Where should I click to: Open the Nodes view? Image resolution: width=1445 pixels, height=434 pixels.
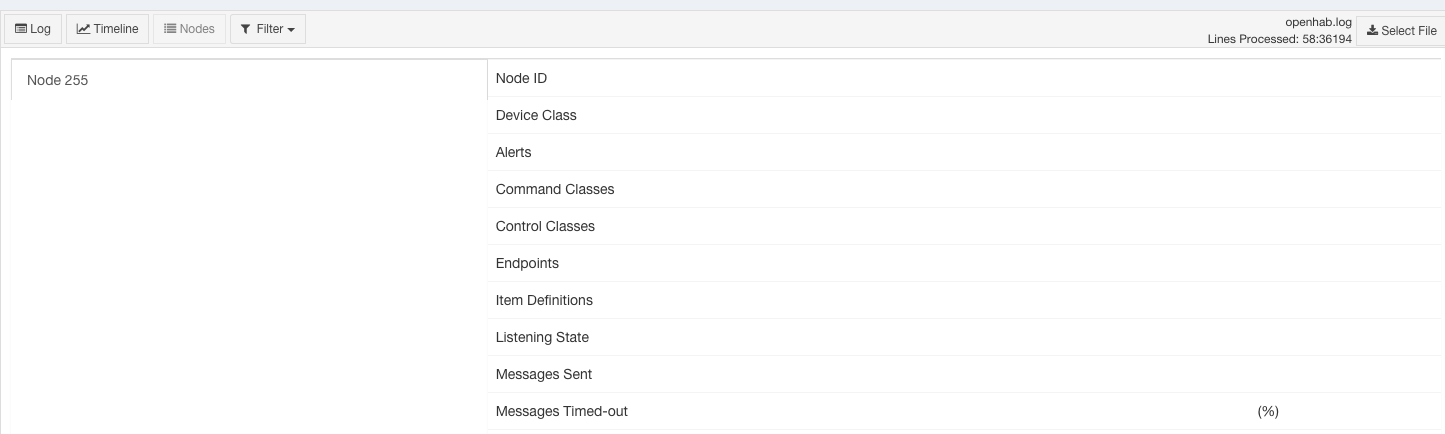(189, 29)
